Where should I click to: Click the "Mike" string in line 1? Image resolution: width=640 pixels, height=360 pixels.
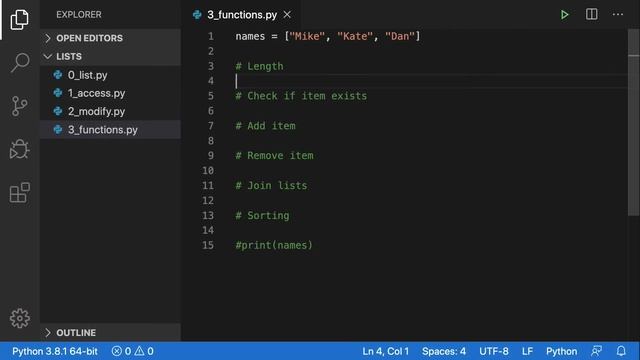[x=307, y=36]
